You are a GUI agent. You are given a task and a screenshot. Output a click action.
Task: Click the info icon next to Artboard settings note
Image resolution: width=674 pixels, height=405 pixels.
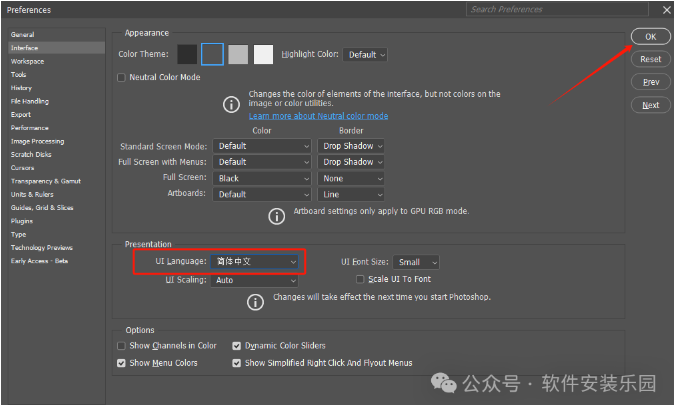[x=277, y=215]
